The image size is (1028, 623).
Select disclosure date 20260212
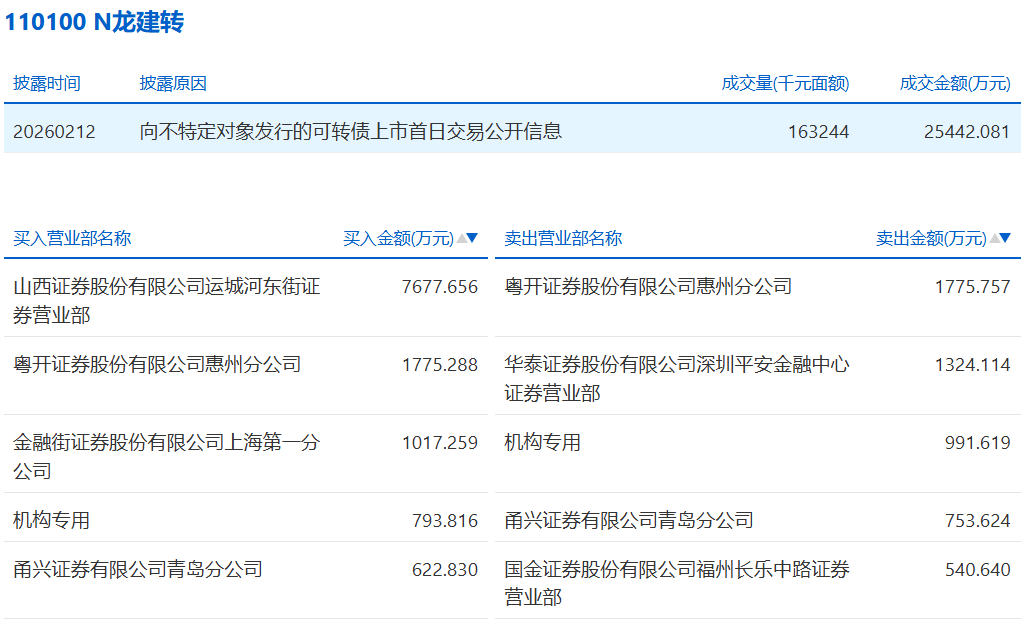point(54,132)
